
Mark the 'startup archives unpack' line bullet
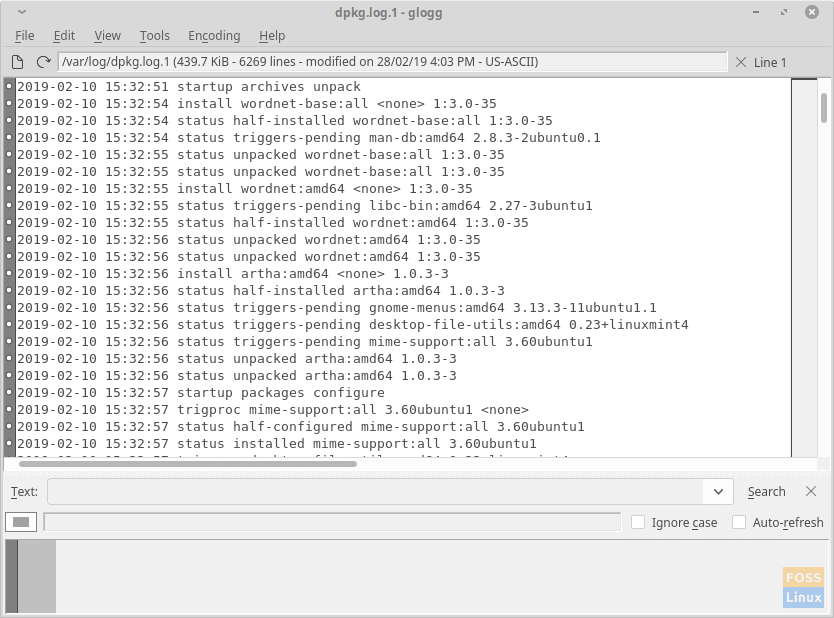click(x=9, y=86)
